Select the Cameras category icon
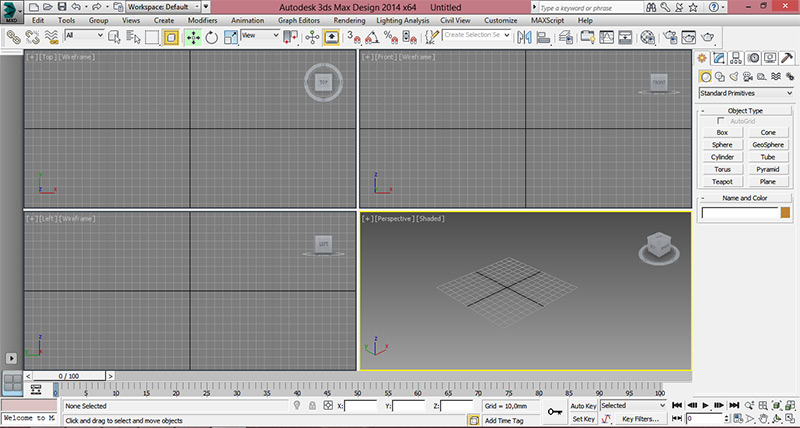The height and width of the screenshot is (428, 800). click(748, 77)
